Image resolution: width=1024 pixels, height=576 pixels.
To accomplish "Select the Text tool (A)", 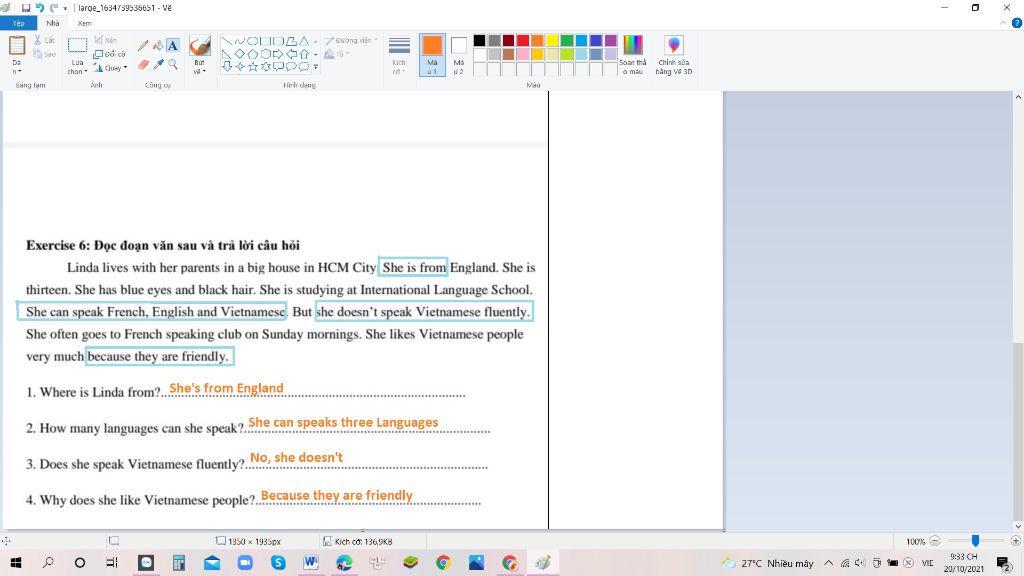I will click(172, 46).
